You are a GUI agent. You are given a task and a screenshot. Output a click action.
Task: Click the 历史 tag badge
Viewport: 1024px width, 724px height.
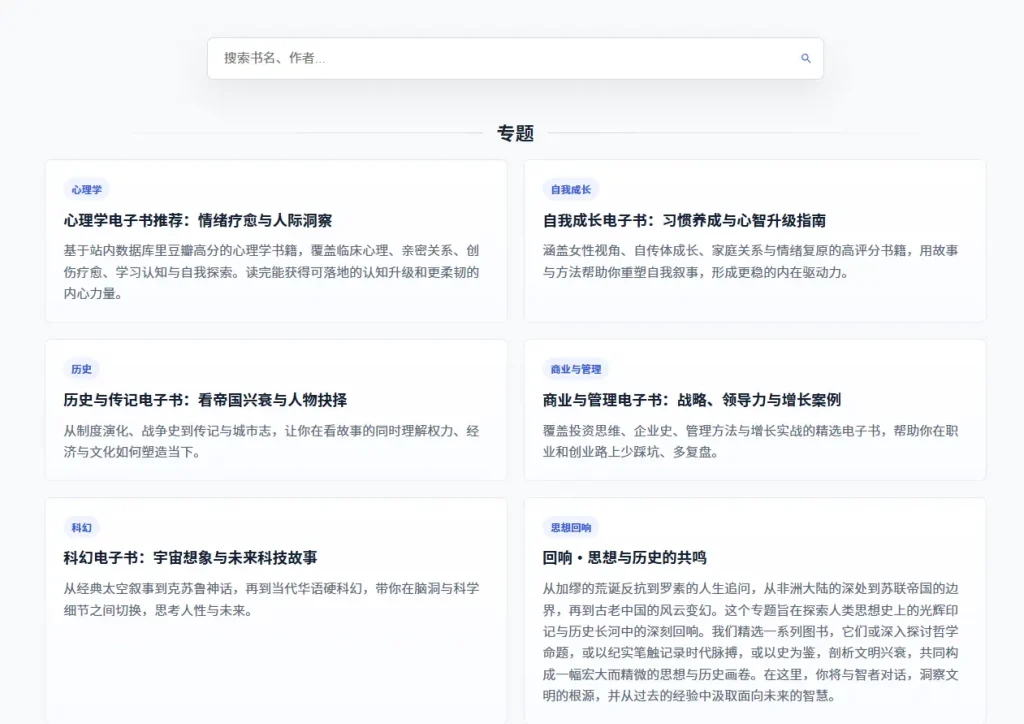coord(81,369)
